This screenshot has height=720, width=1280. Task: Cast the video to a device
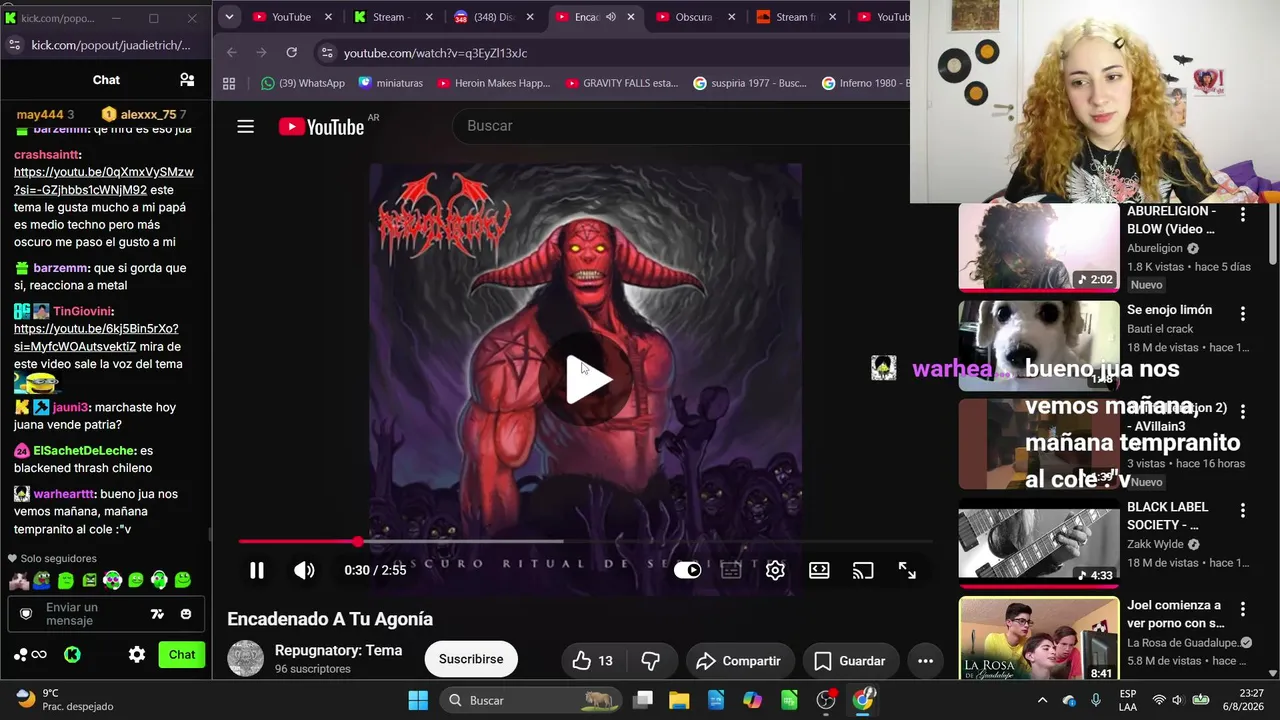coord(863,570)
